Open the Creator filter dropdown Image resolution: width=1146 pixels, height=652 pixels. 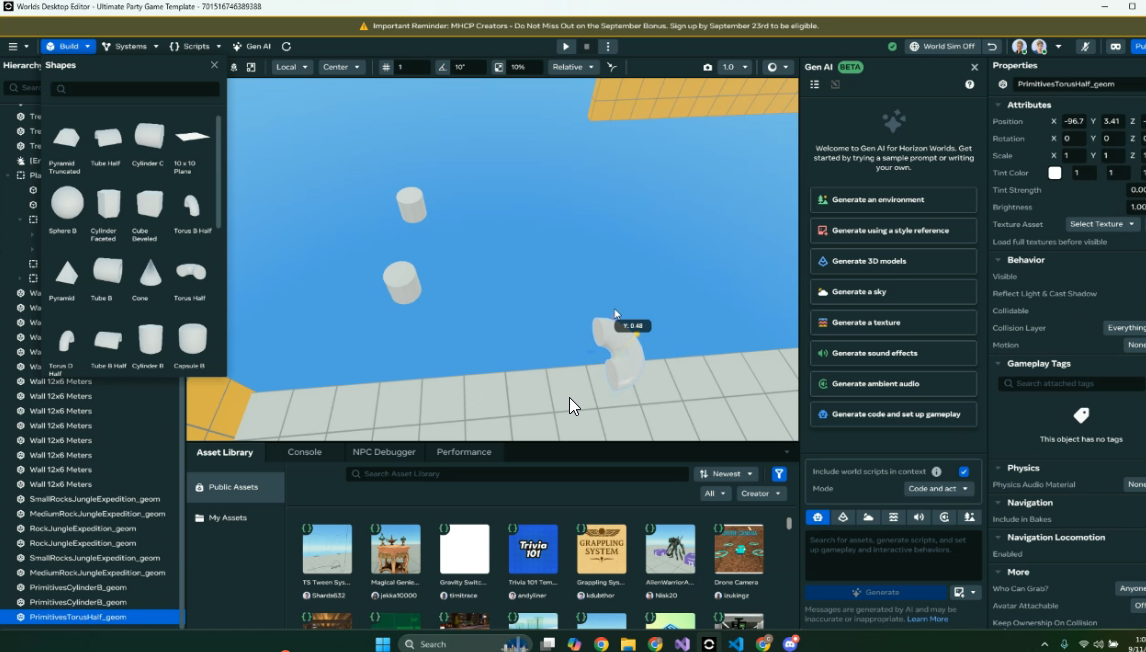pyautogui.click(x=761, y=493)
